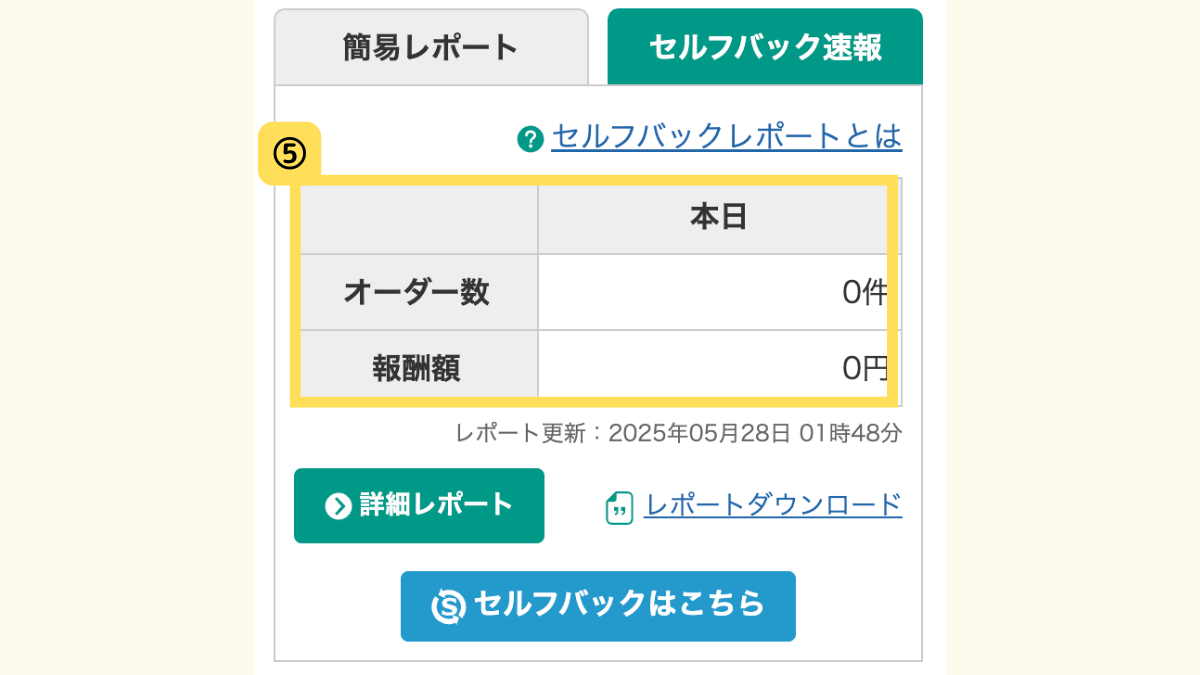Select the セルフバック速報 tab

765,47
